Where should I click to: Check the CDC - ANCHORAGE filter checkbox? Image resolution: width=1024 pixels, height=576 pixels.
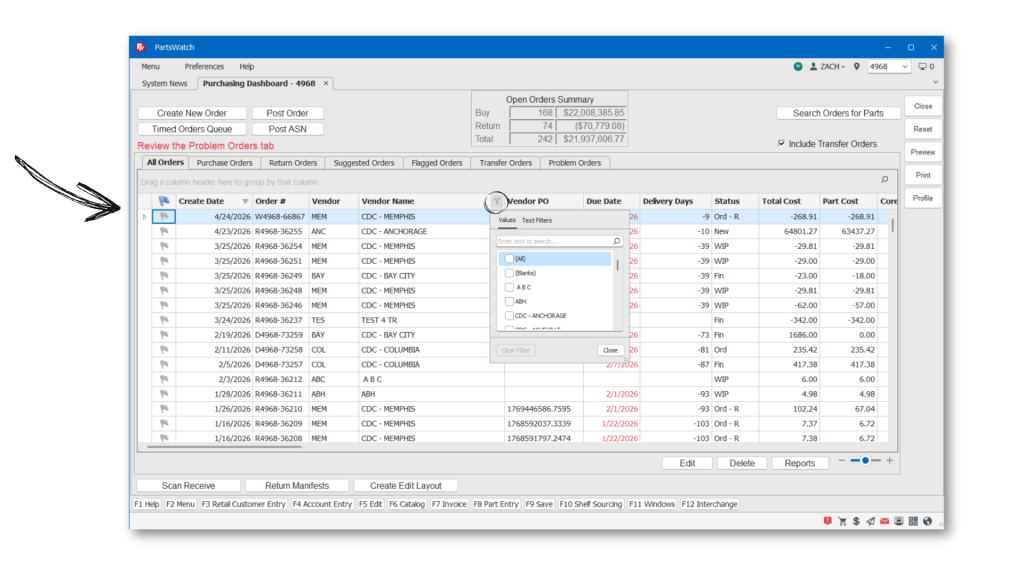click(509, 315)
